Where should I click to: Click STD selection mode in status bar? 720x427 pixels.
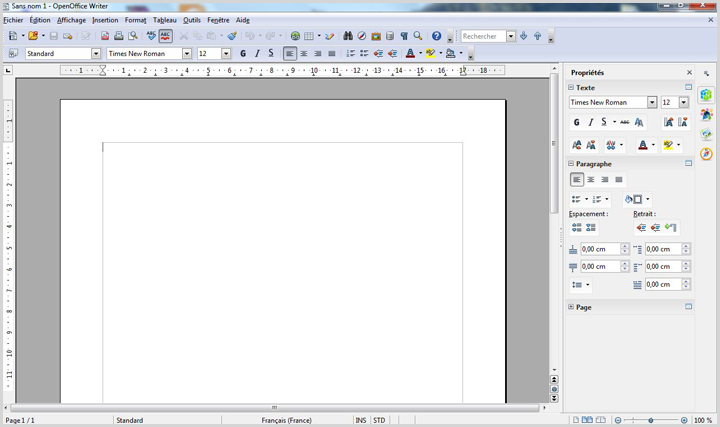point(379,420)
